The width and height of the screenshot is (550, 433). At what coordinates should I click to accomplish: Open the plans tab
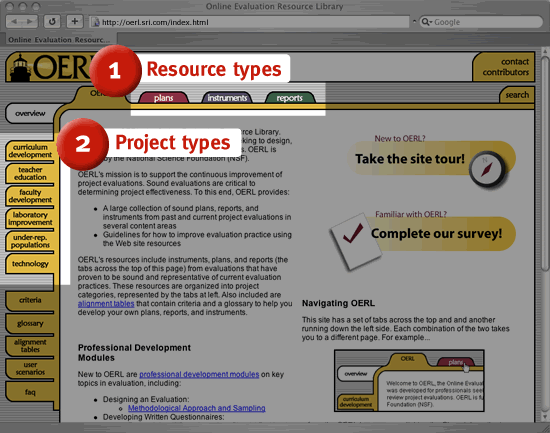163,98
